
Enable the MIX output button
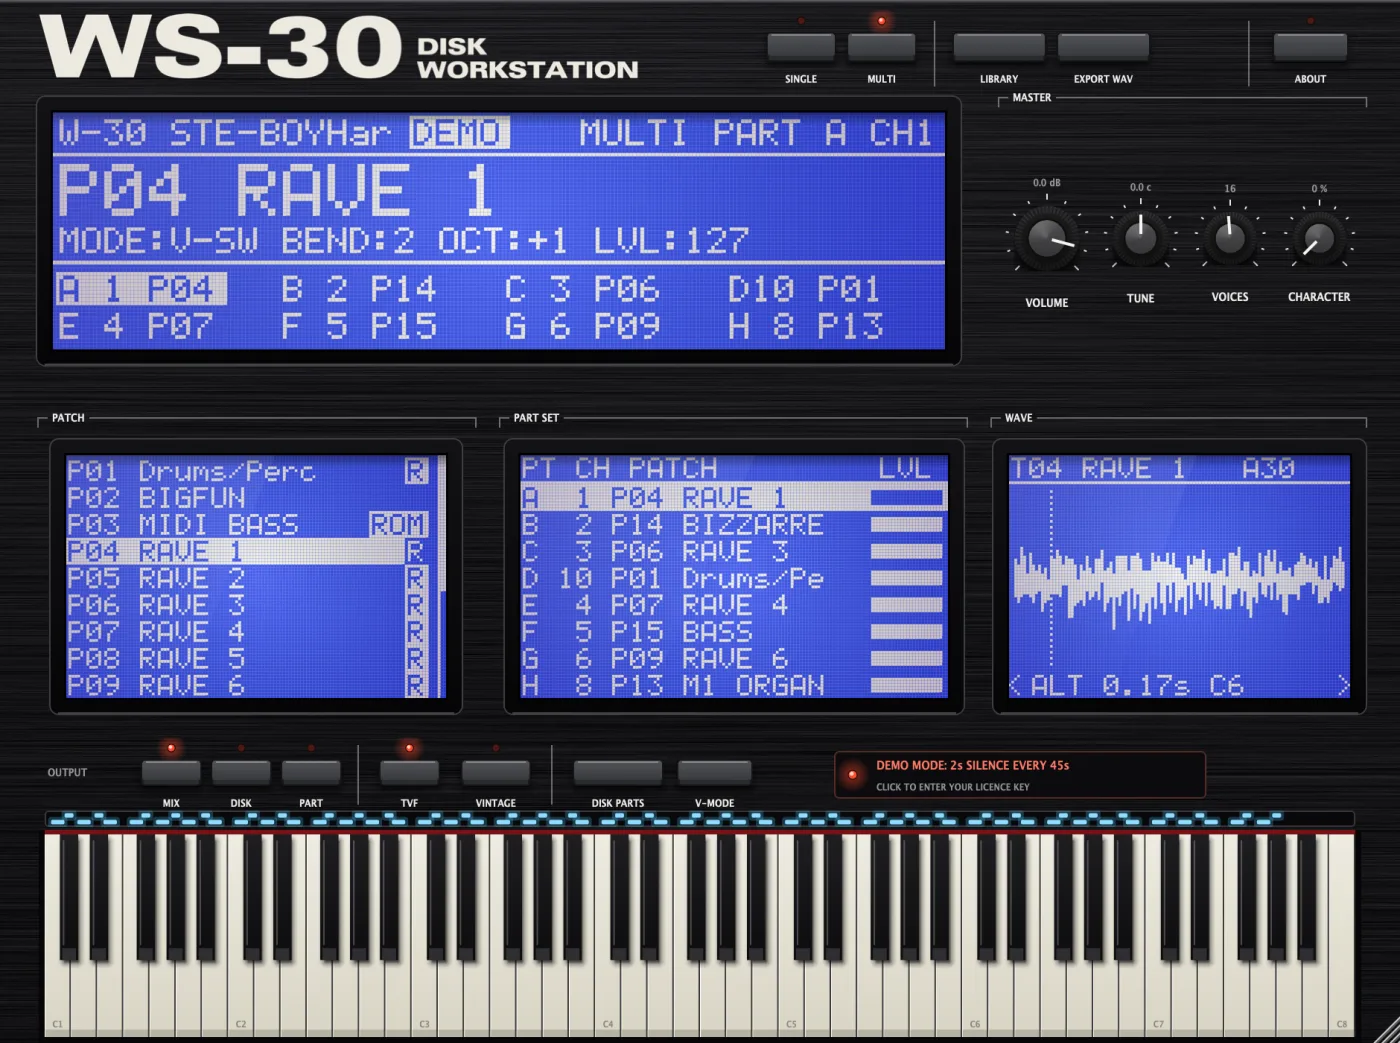point(171,773)
